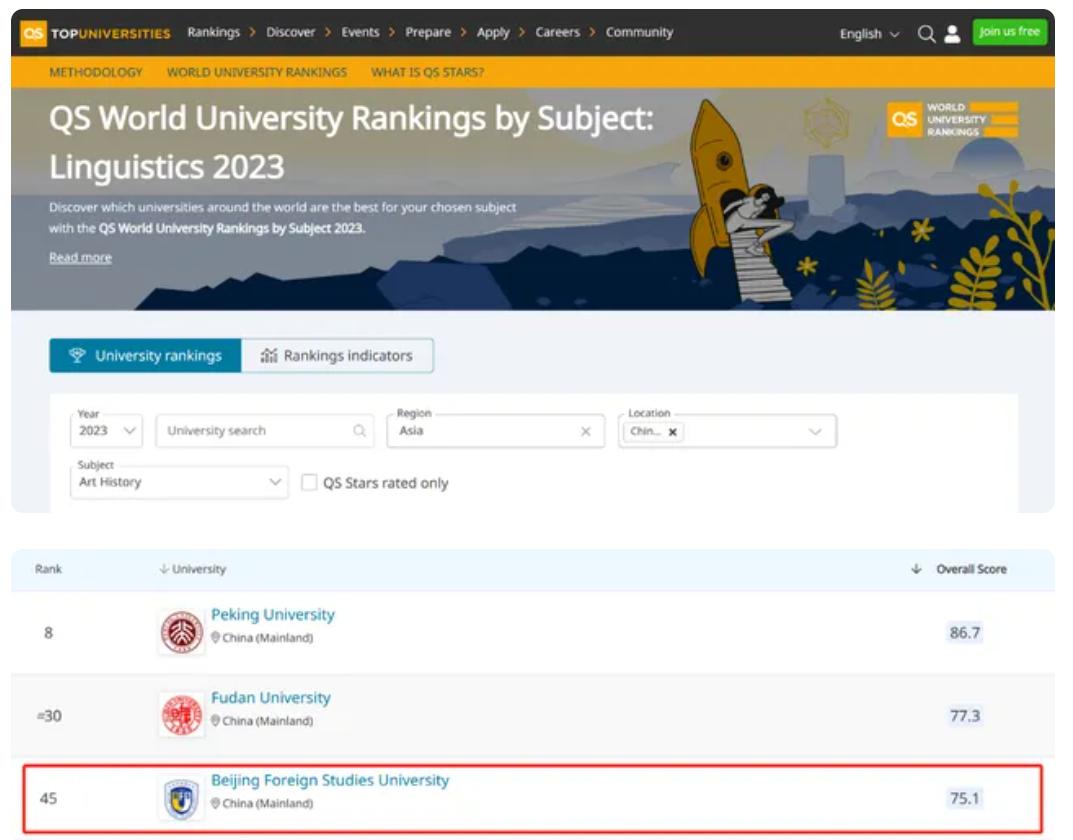Image resolution: width=1073 pixels, height=840 pixels.
Task: Remove the China location tag
Action: point(672,432)
